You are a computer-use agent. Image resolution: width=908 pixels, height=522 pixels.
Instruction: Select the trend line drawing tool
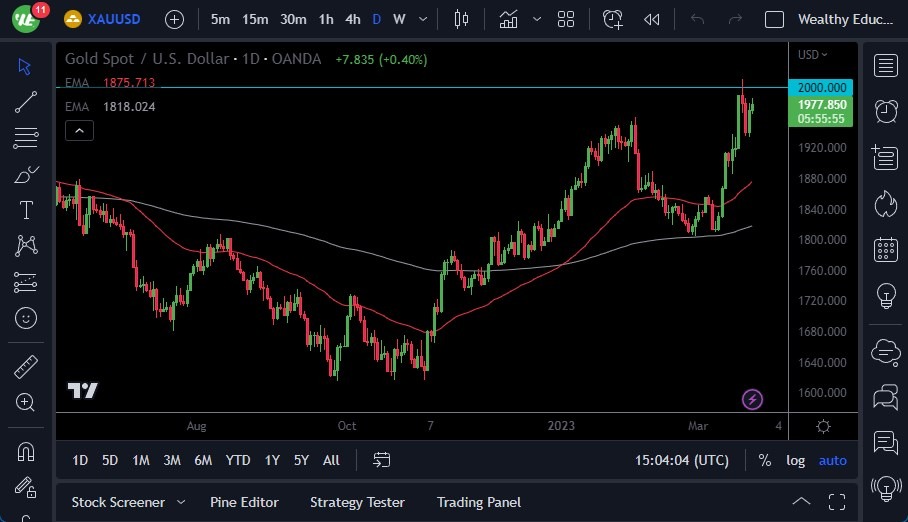point(26,101)
